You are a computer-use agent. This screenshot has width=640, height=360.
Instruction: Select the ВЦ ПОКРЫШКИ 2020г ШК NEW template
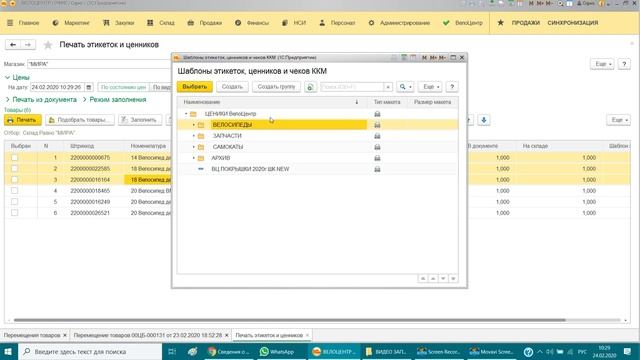click(318, 169)
